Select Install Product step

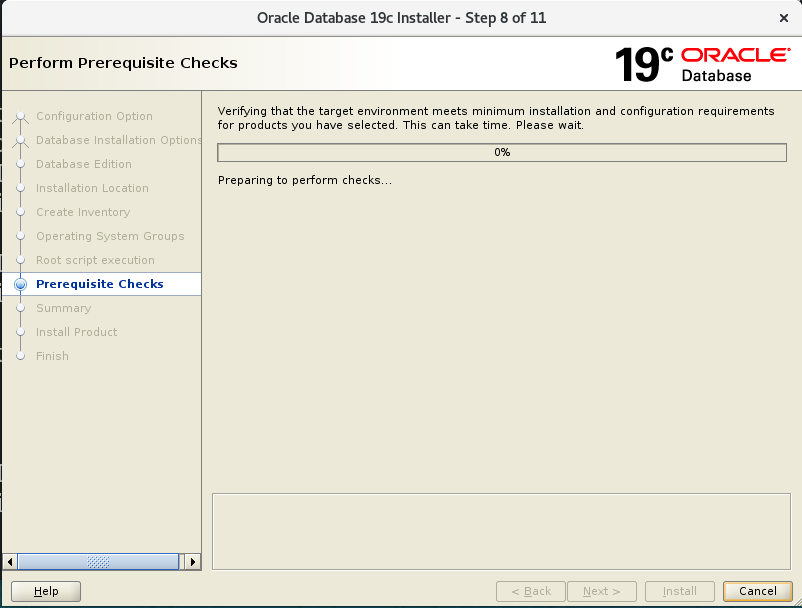[76, 332]
